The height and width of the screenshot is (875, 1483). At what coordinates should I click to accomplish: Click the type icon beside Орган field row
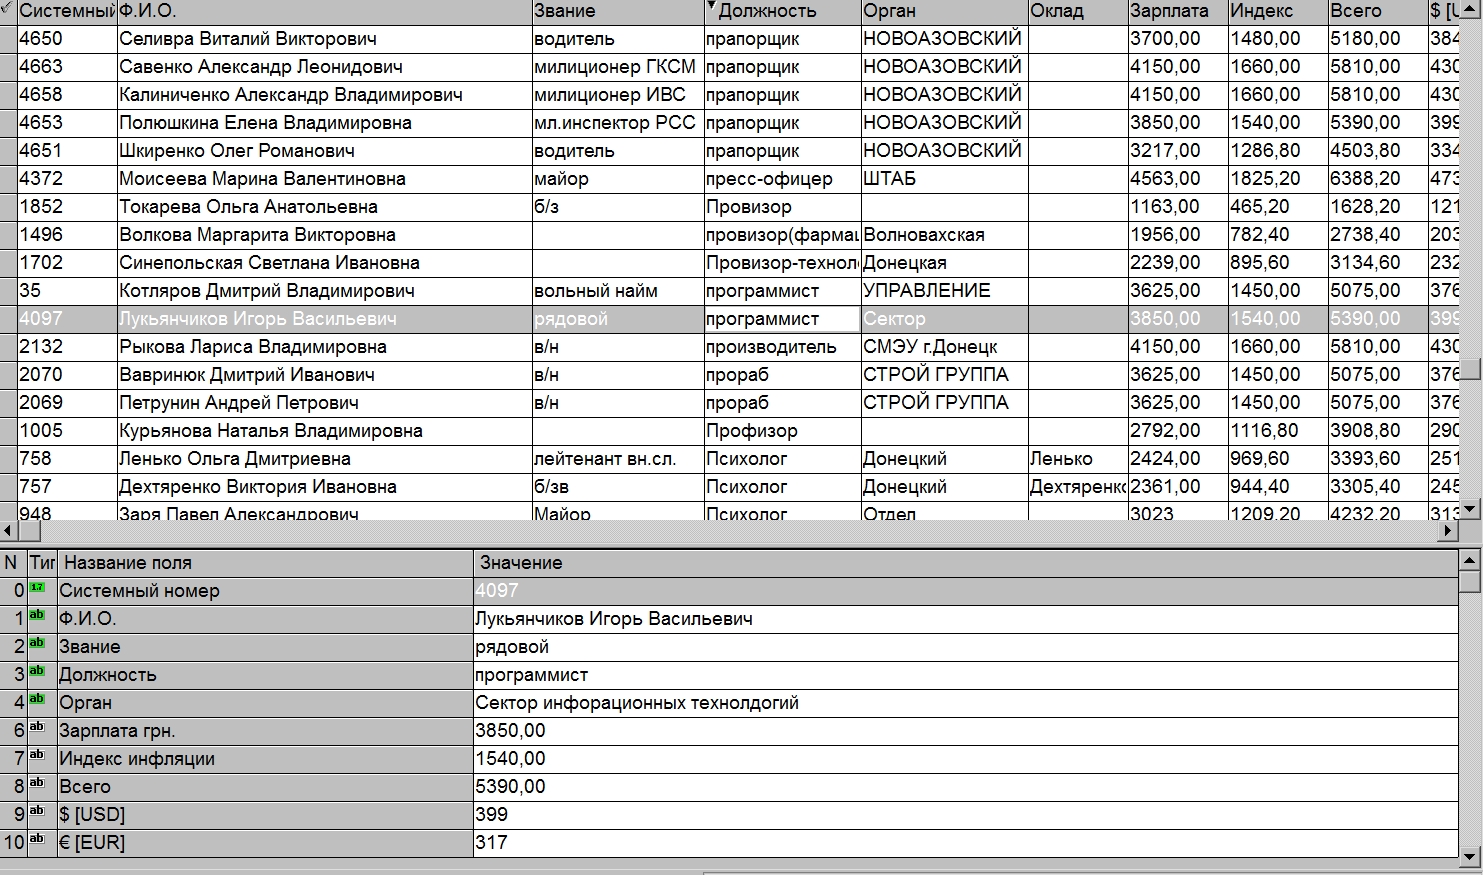[x=37, y=699]
